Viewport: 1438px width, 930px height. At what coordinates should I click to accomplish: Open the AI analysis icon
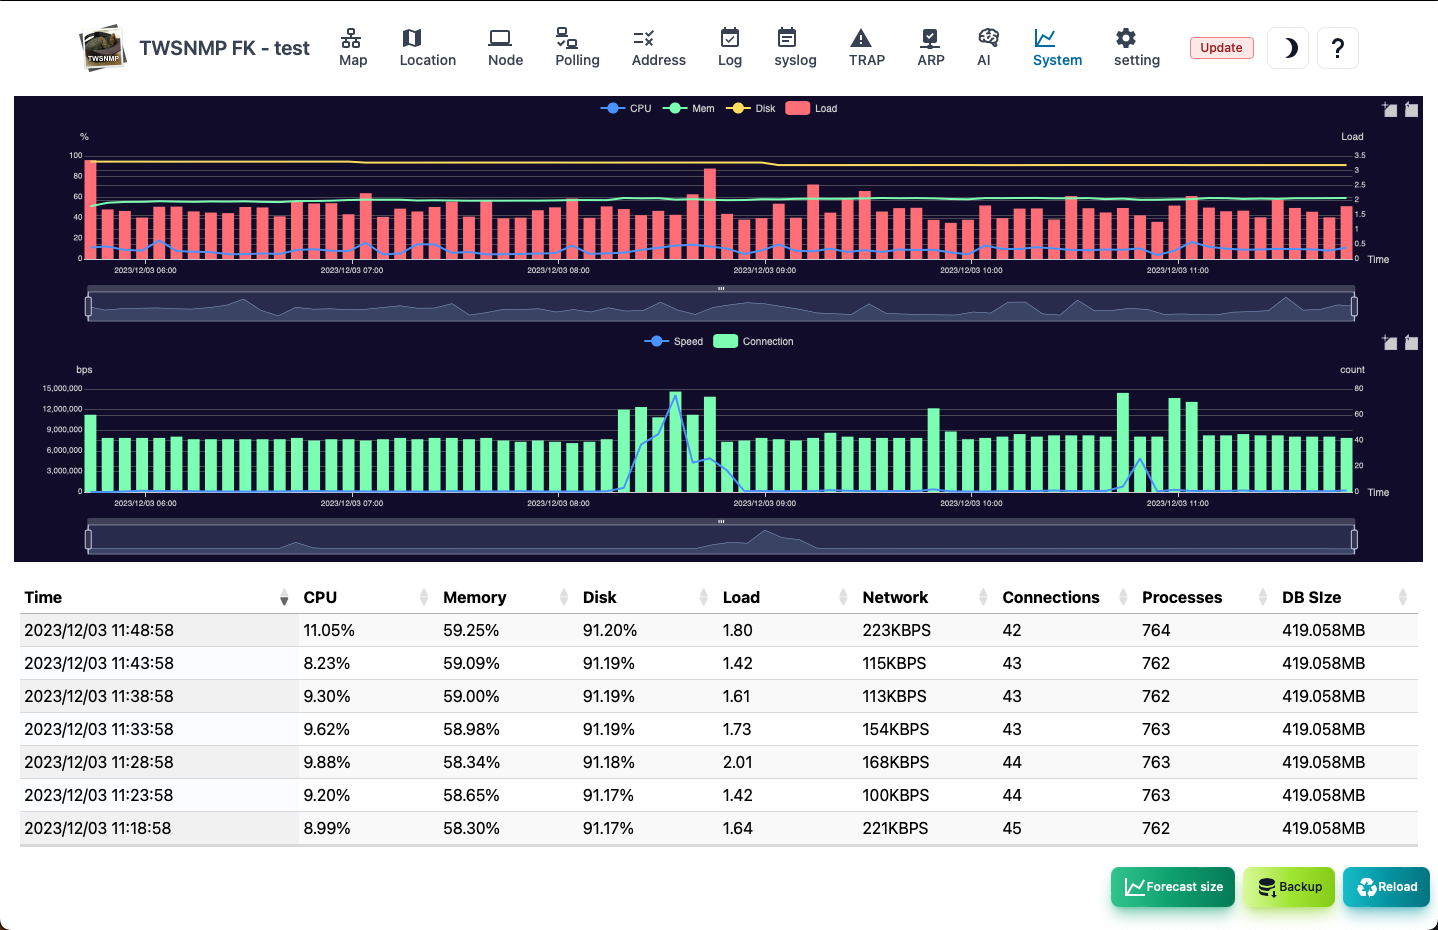coord(988,38)
